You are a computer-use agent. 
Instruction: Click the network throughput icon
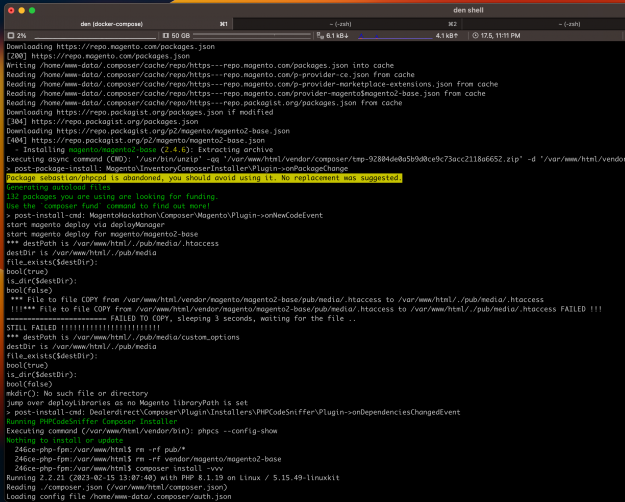click(x=322, y=35)
